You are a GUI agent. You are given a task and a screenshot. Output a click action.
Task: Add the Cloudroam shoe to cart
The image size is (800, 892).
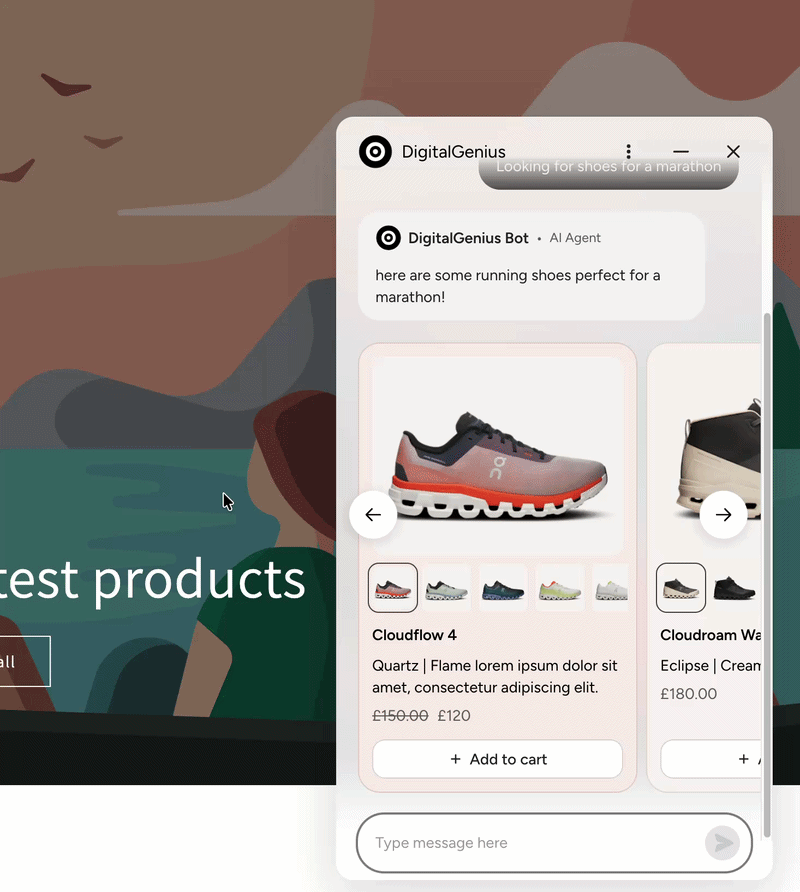tap(711, 759)
